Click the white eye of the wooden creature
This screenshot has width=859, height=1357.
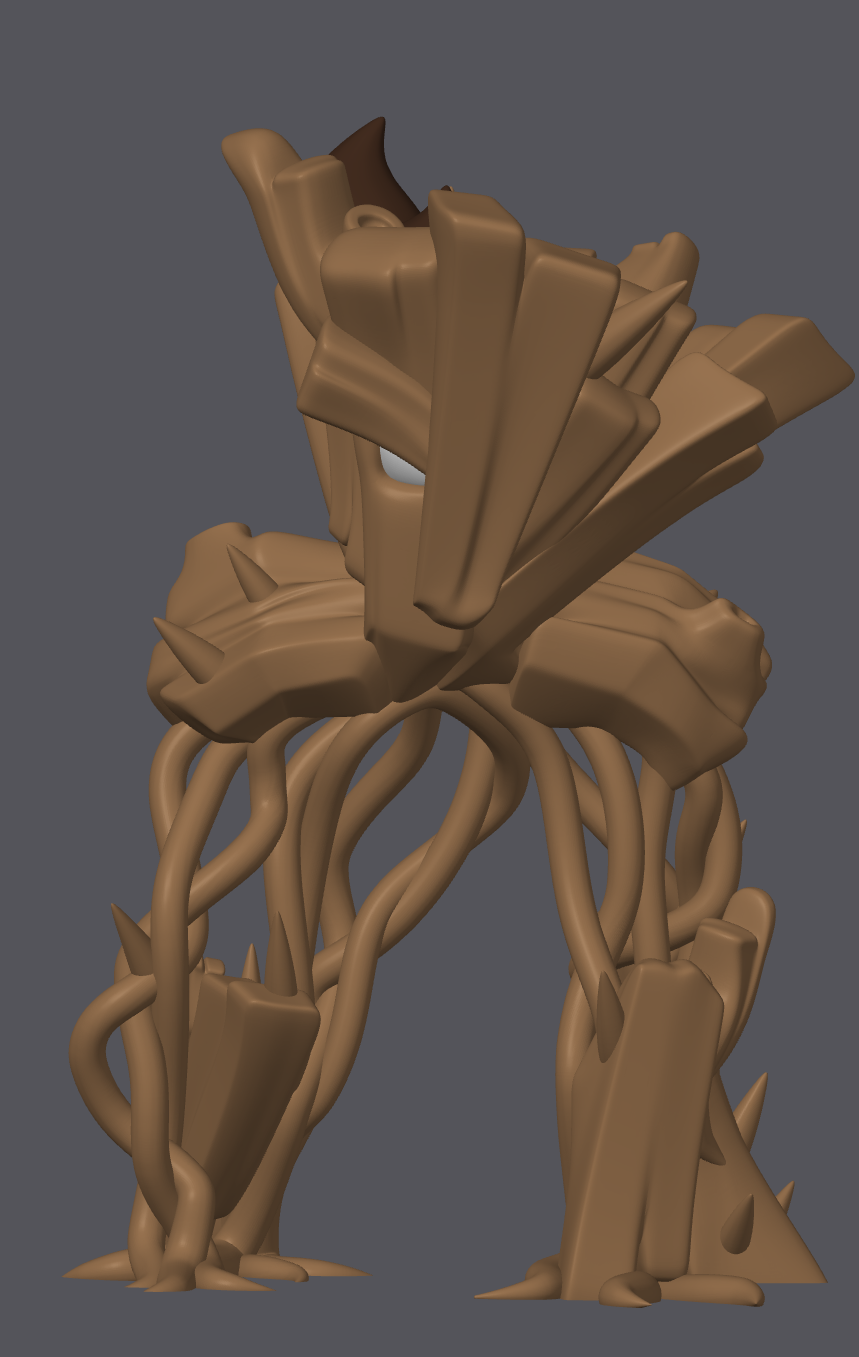point(403,466)
